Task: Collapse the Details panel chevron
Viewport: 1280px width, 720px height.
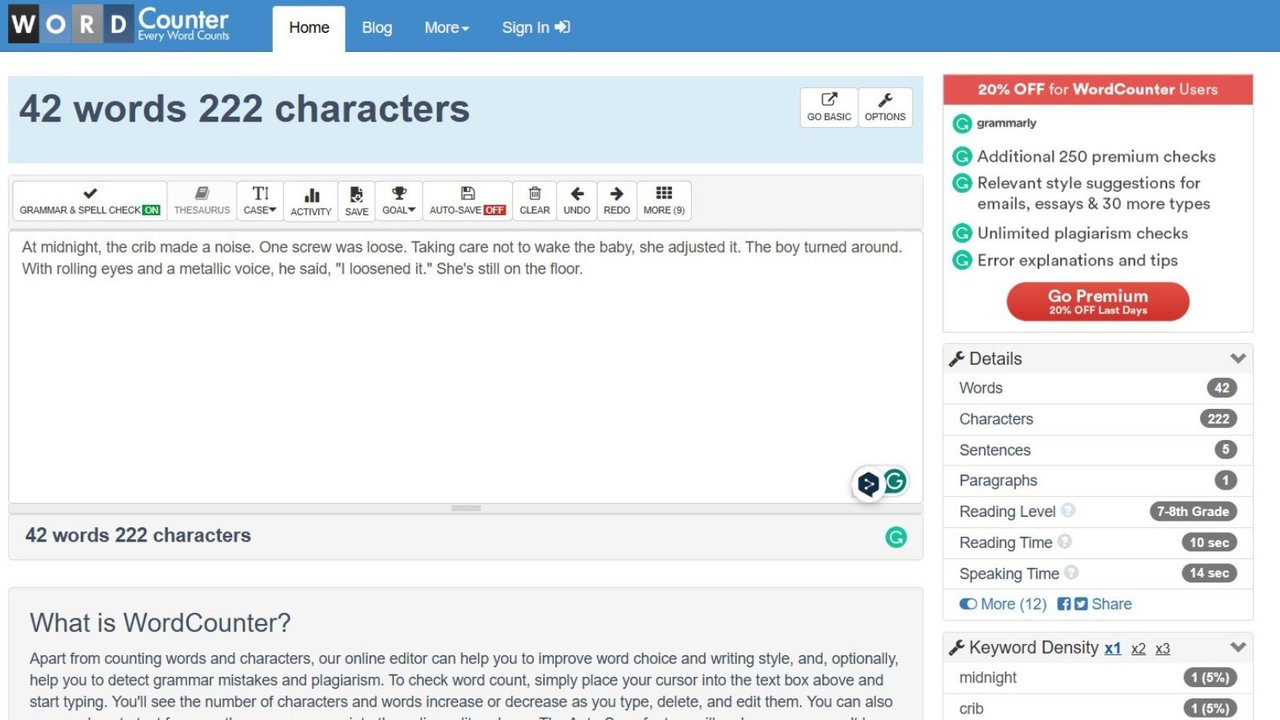Action: (1238, 359)
